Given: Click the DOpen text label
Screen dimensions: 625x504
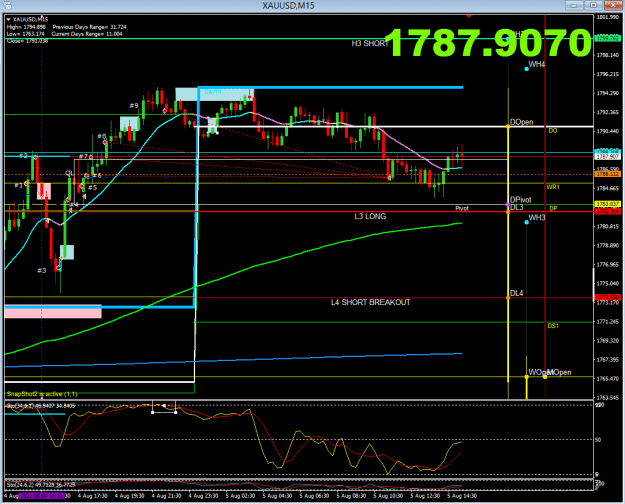Looking at the screenshot, I should click(x=521, y=122).
